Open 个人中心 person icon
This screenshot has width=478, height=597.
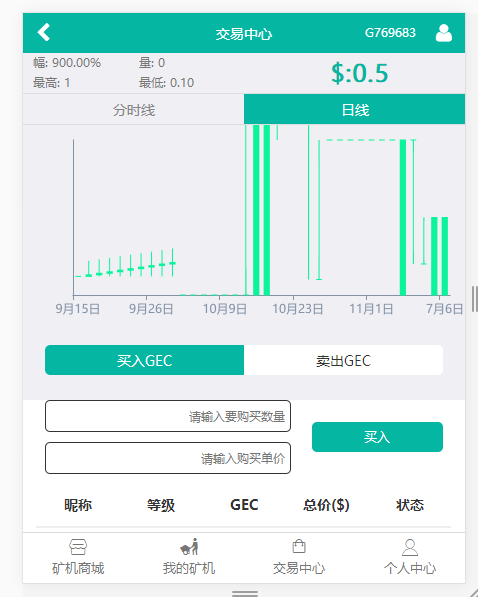[x=410, y=548]
